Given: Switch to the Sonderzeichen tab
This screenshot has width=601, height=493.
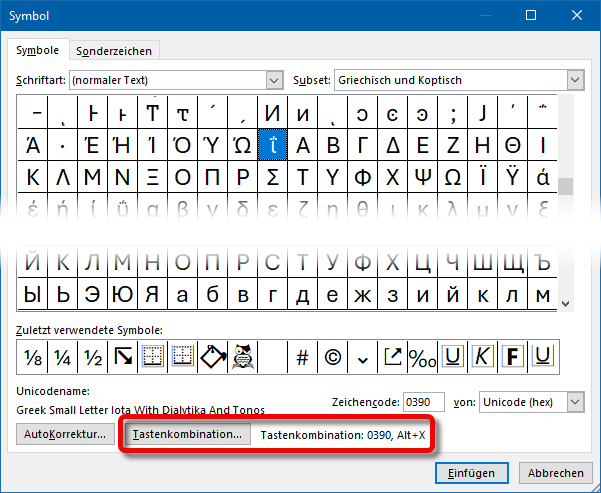Looking at the screenshot, I should 114,51.
